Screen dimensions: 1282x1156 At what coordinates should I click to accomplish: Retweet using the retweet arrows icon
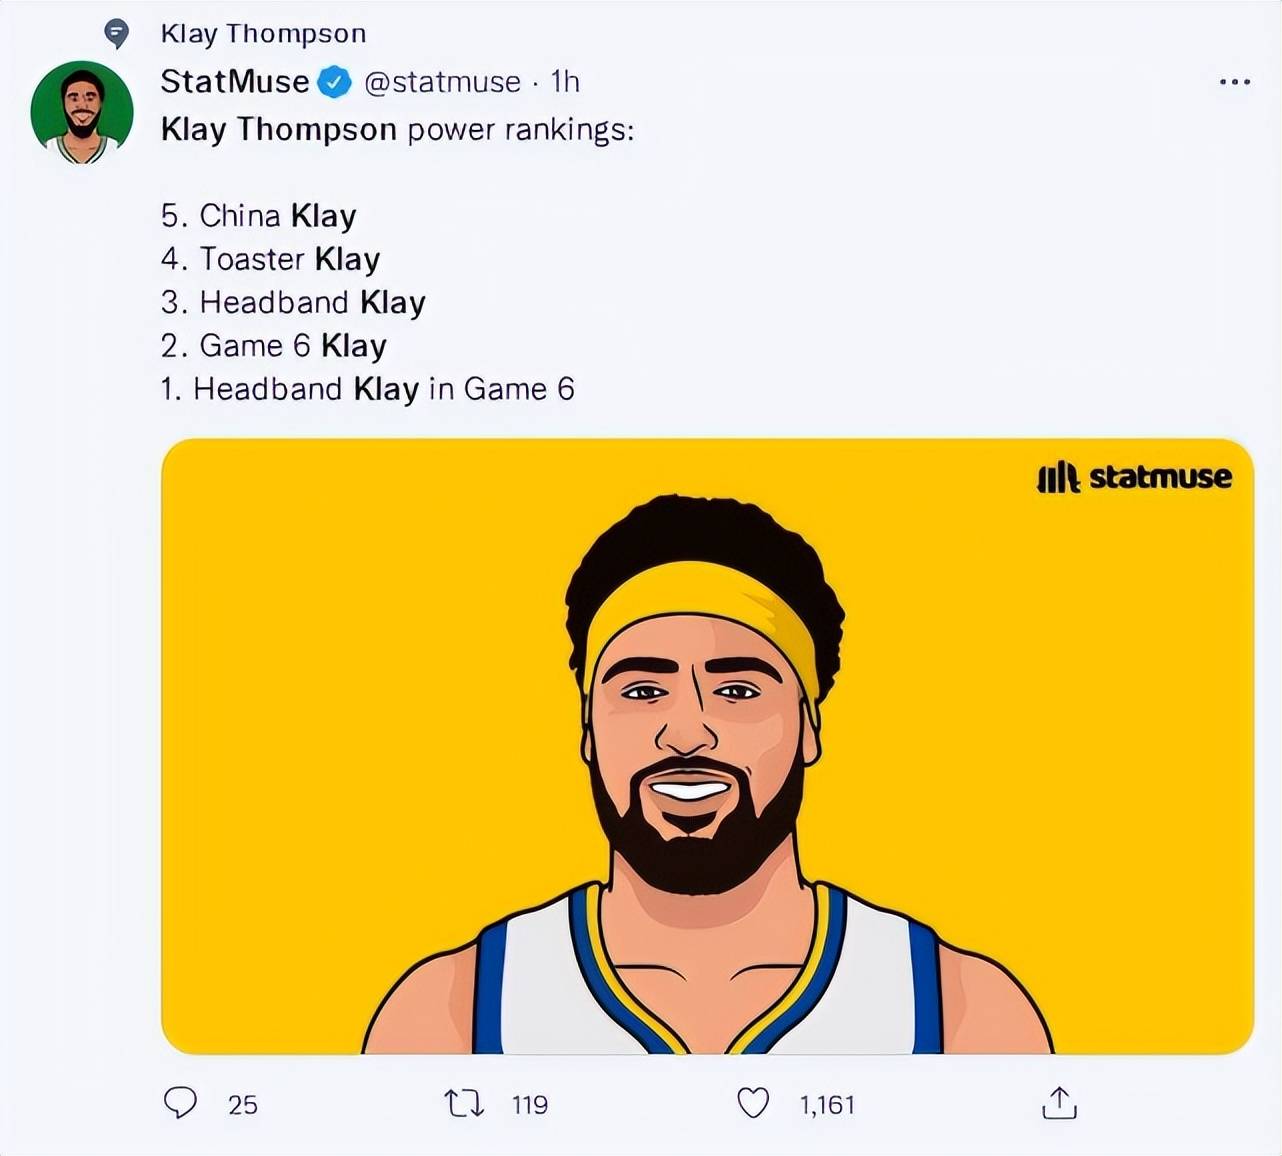pyautogui.click(x=464, y=1104)
